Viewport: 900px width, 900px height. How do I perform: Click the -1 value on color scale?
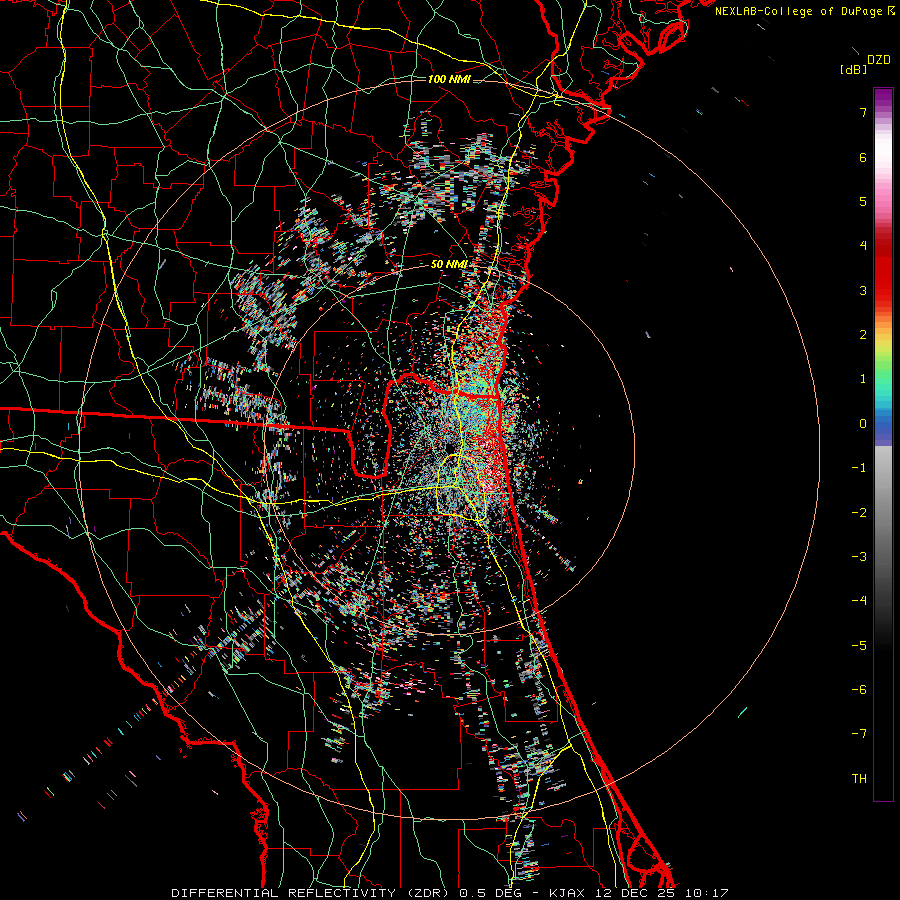pos(859,468)
